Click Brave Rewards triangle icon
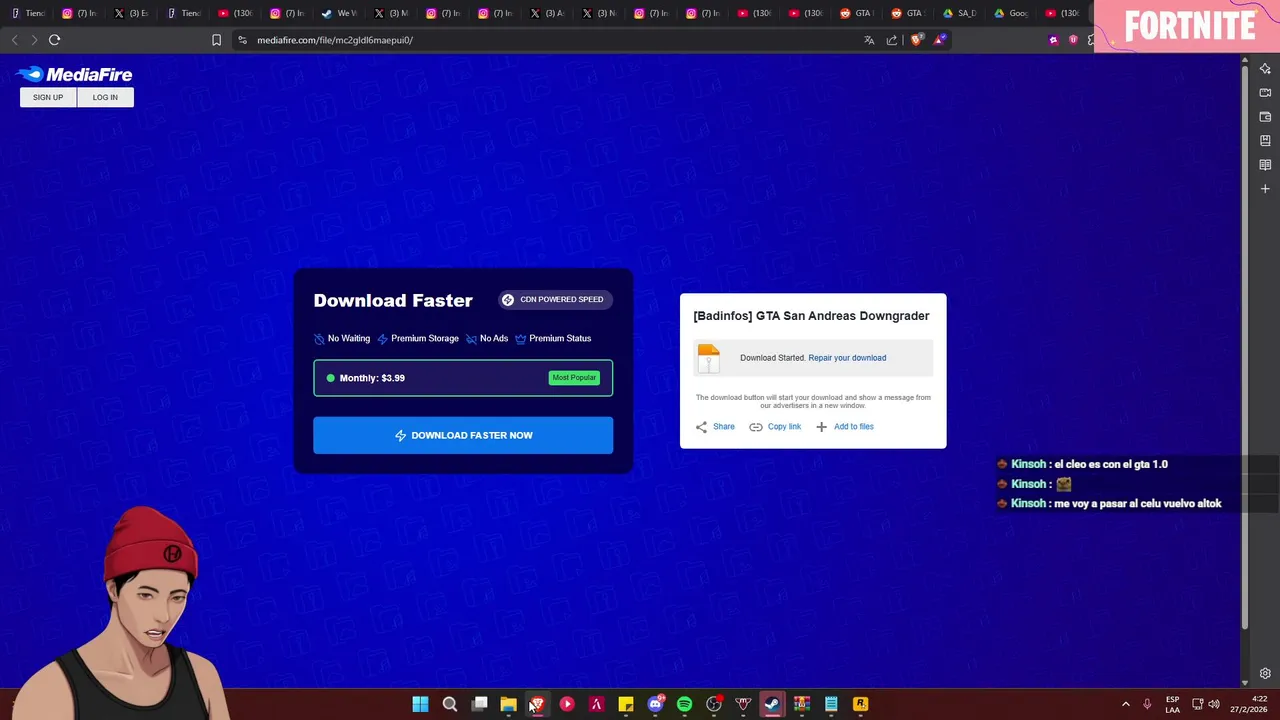This screenshot has height=720, width=1280. (x=939, y=40)
